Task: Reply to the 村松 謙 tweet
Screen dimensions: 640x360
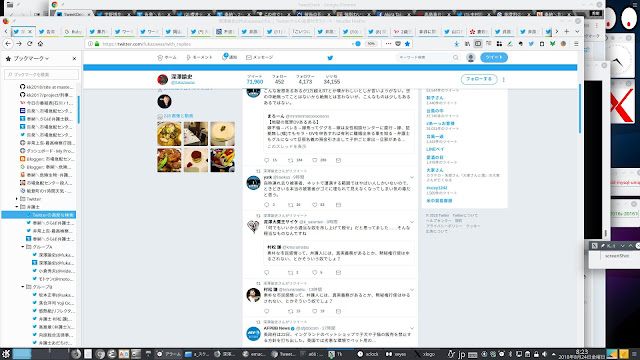Action: [x=267, y=311]
